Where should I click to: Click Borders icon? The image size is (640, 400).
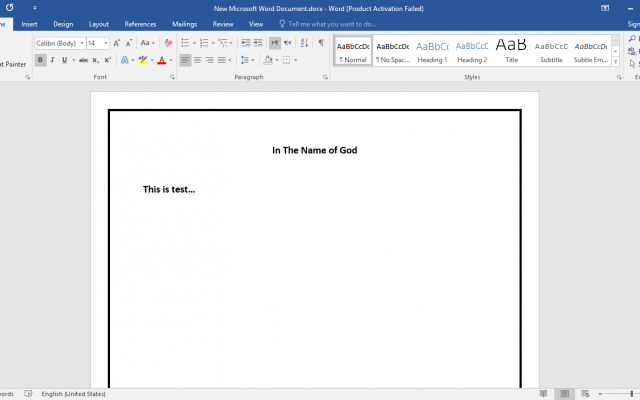pos(287,60)
